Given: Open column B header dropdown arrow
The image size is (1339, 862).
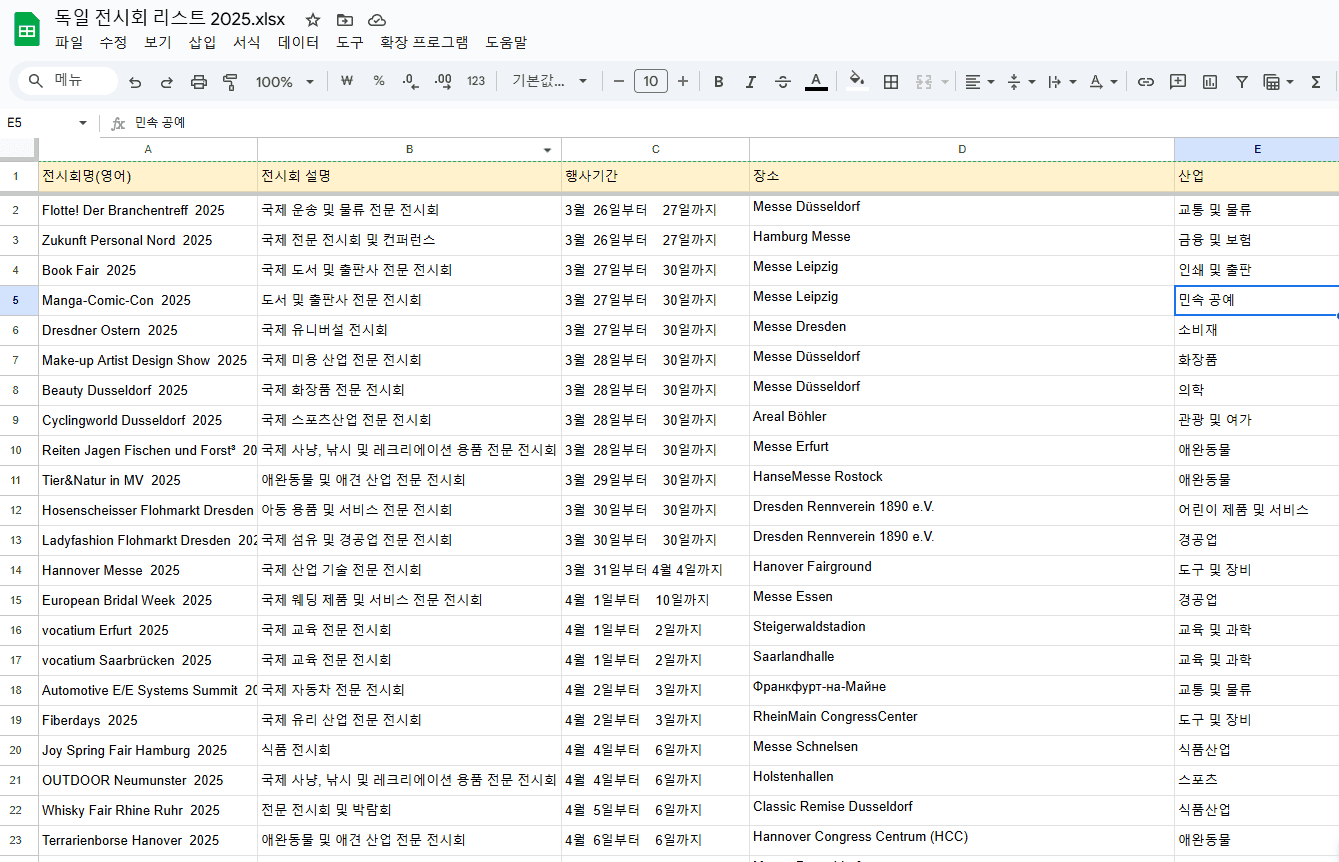Looking at the screenshot, I should point(547,151).
